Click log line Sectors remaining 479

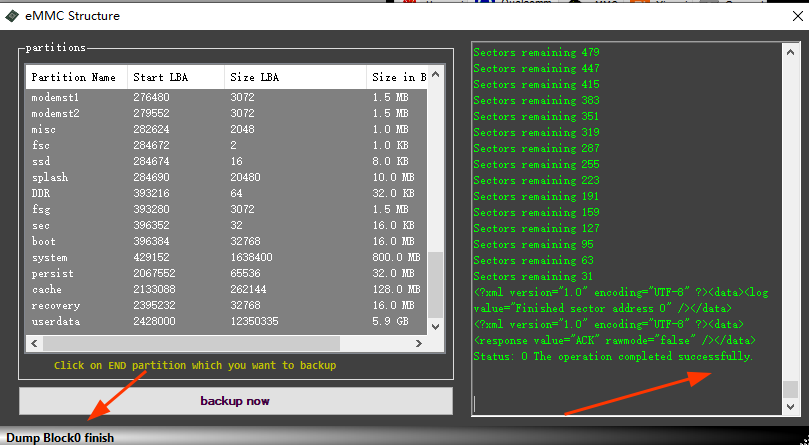tap(537, 52)
